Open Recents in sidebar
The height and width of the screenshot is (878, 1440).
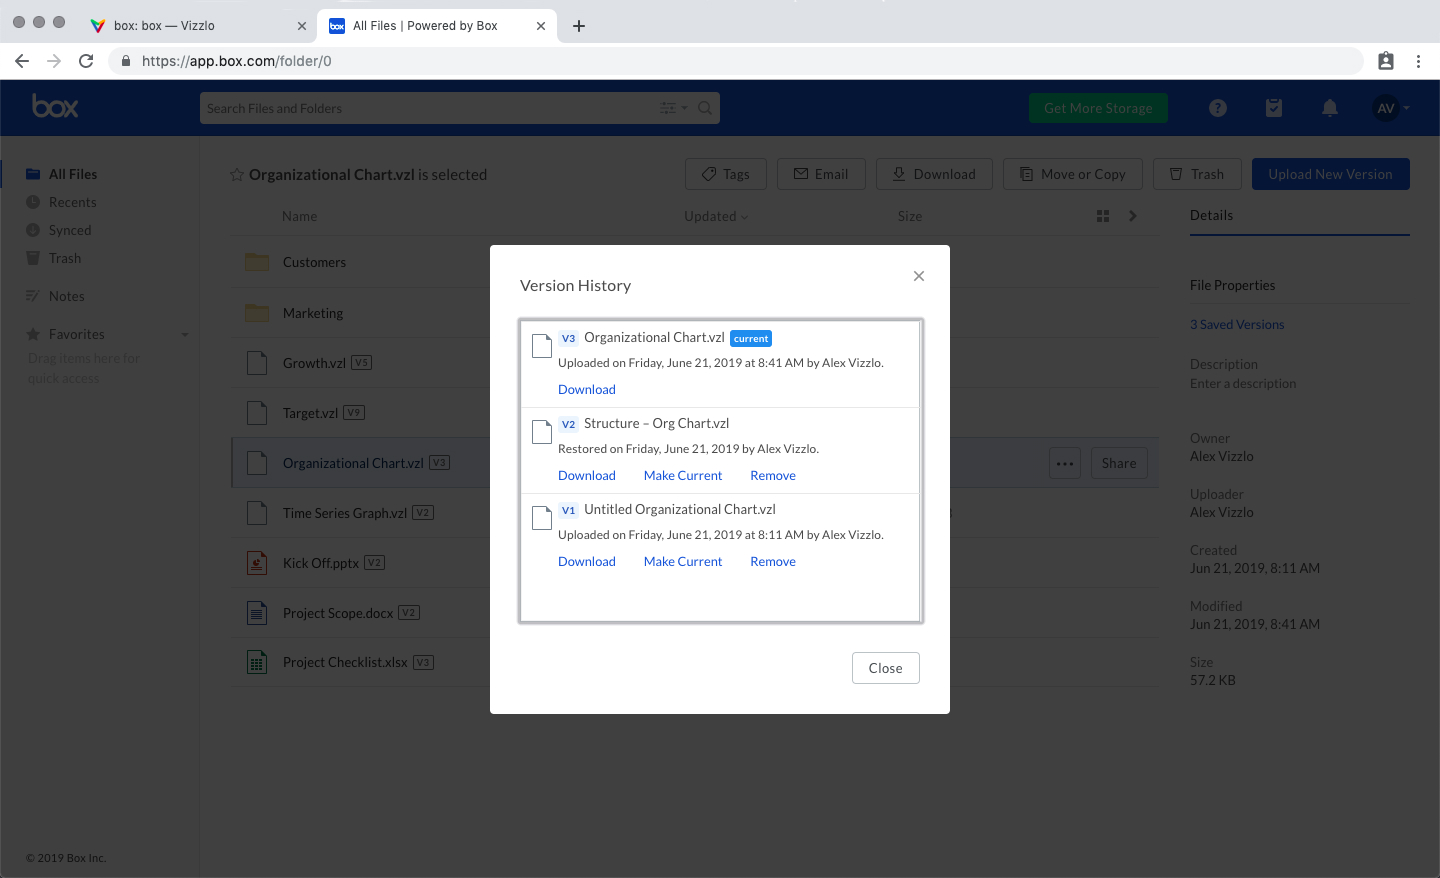coord(72,202)
